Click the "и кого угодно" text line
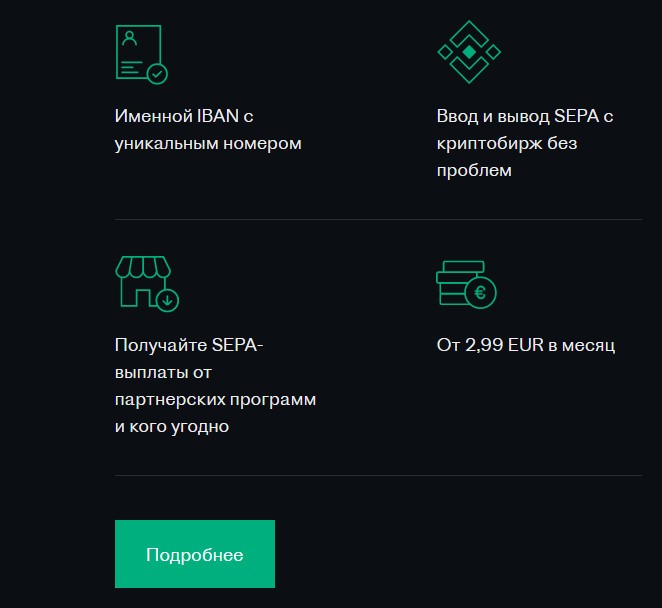 [172, 427]
